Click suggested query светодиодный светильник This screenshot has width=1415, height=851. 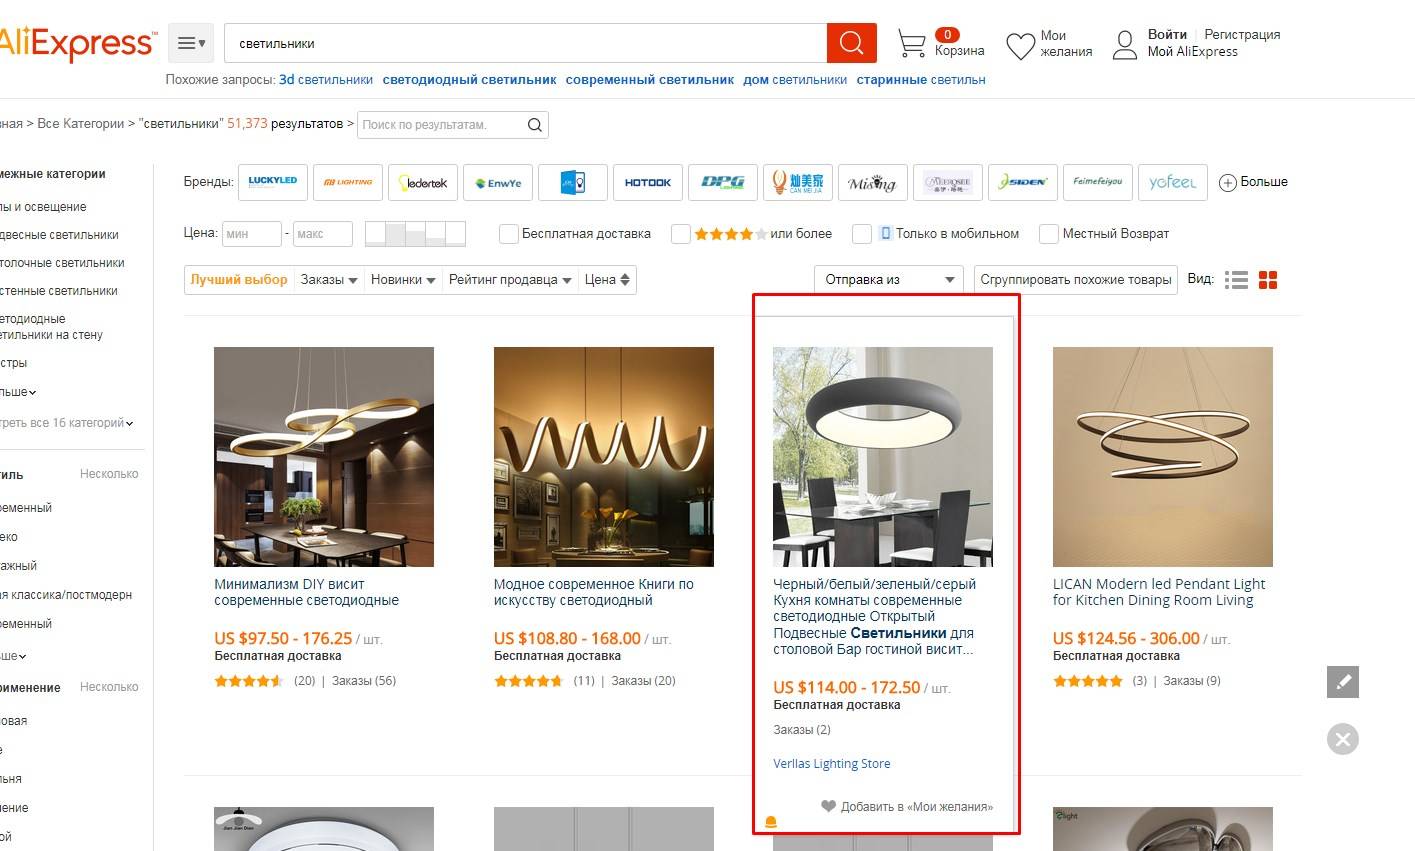pyautogui.click(x=469, y=80)
